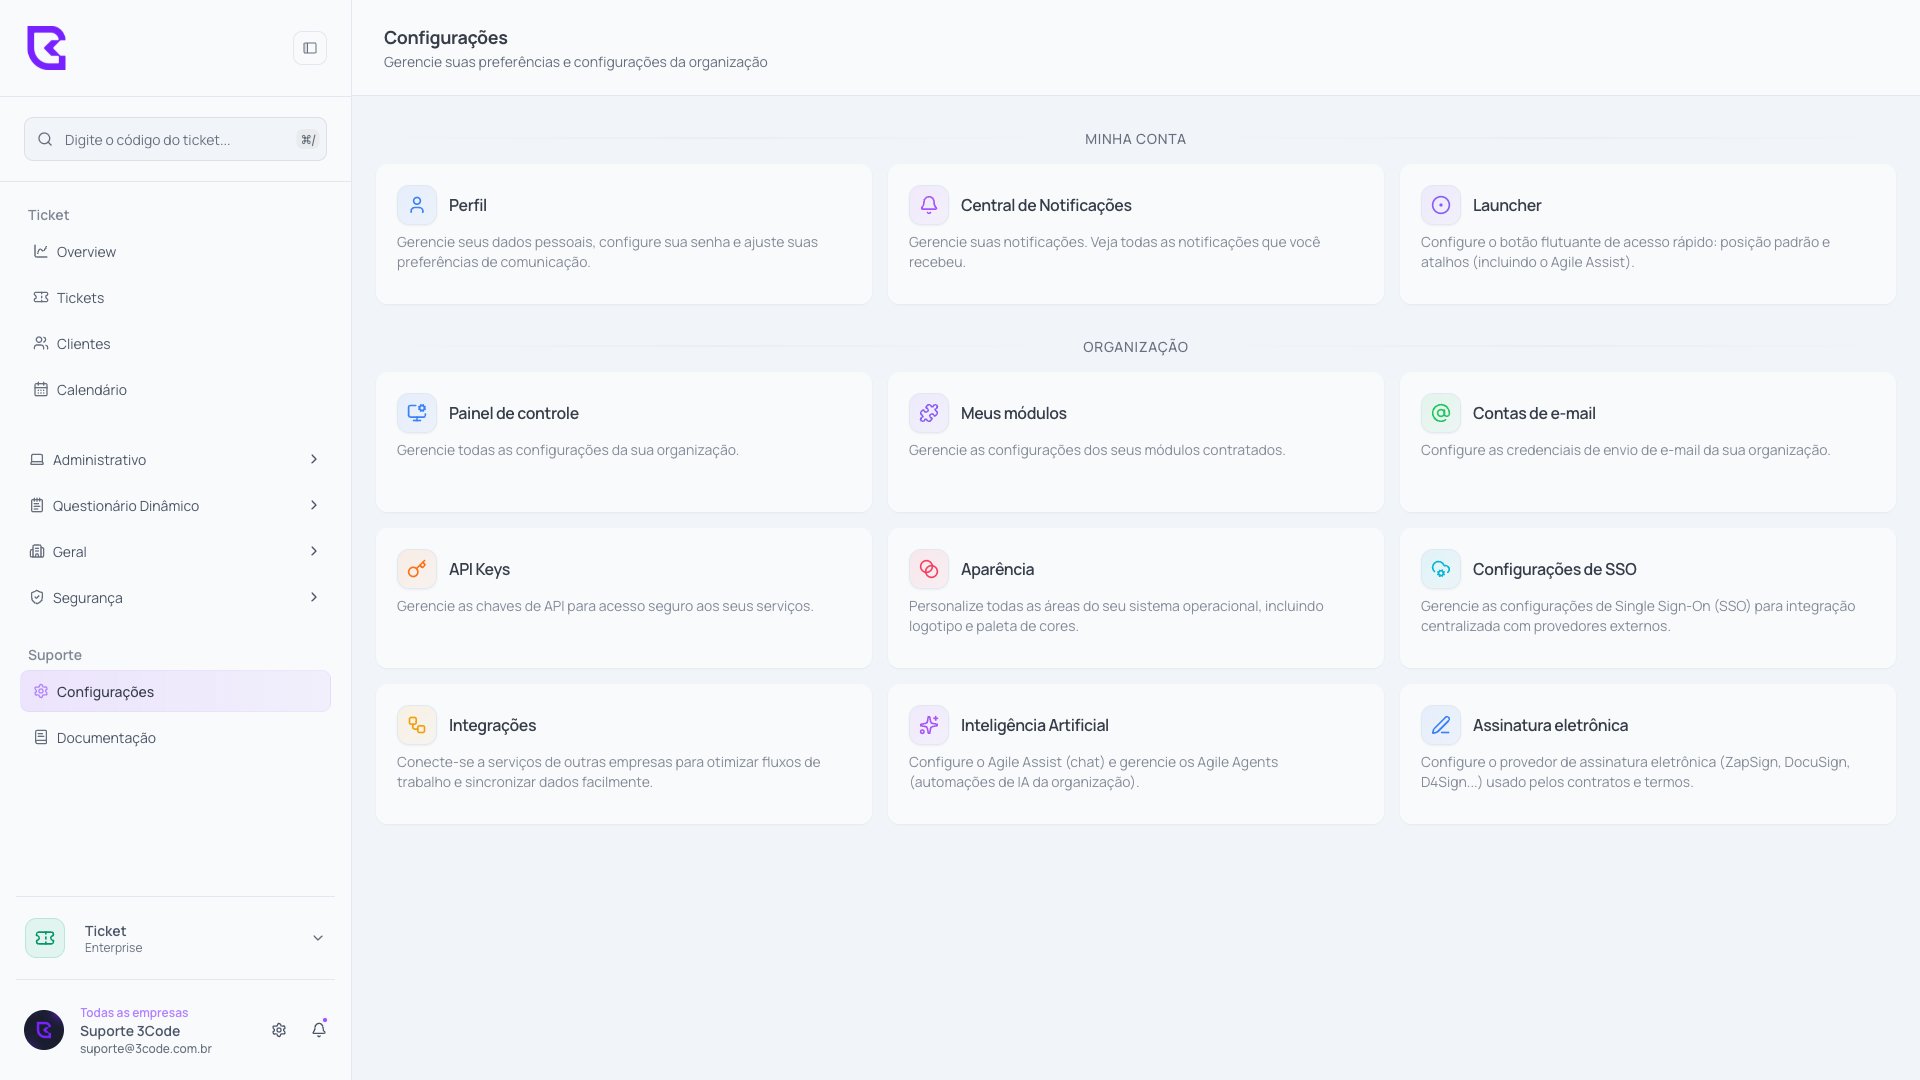Open the Inteligência Artificial card
Image resolution: width=1920 pixels, height=1080 pixels.
pos(1136,754)
